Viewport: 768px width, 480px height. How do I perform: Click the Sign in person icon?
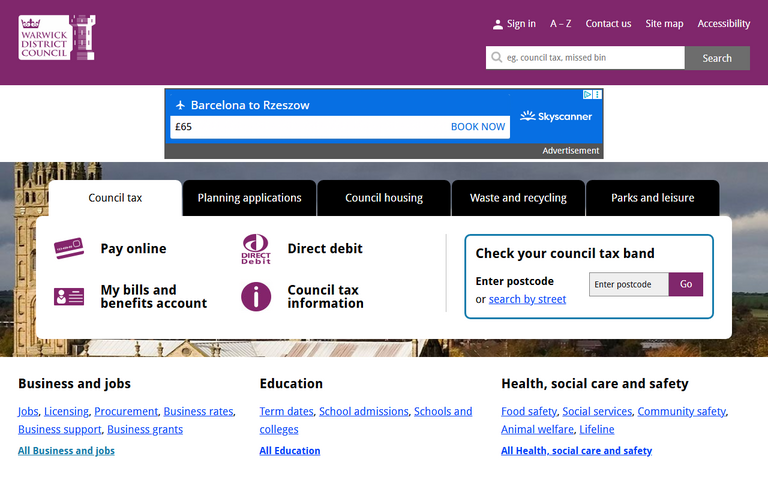498,24
